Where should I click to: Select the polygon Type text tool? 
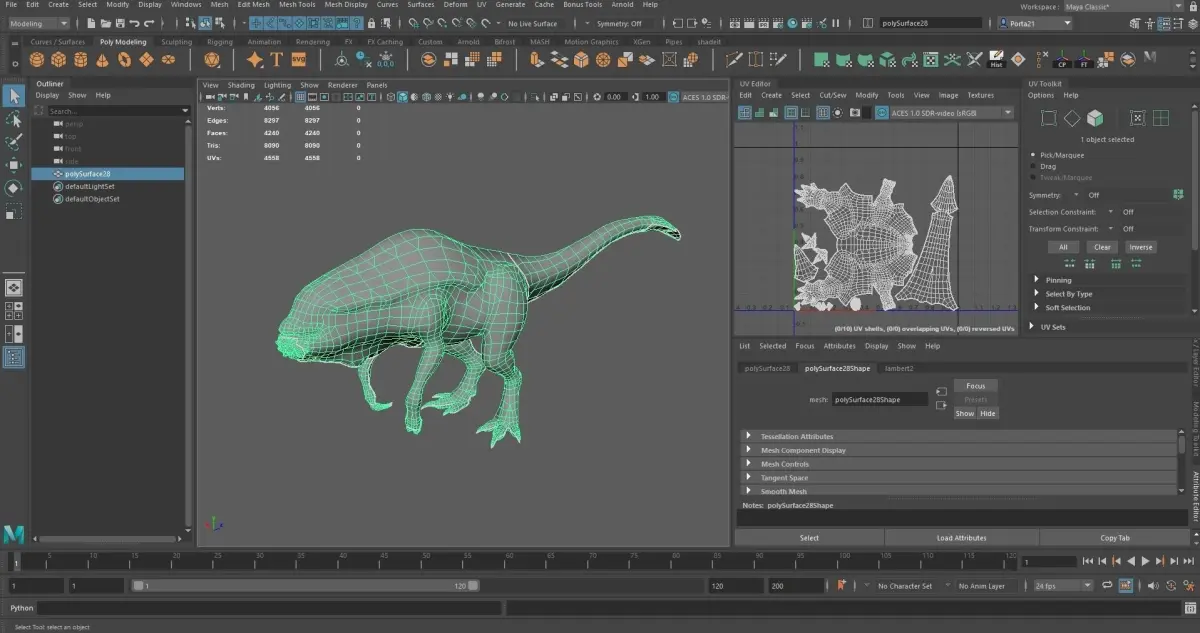coord(277,60)
